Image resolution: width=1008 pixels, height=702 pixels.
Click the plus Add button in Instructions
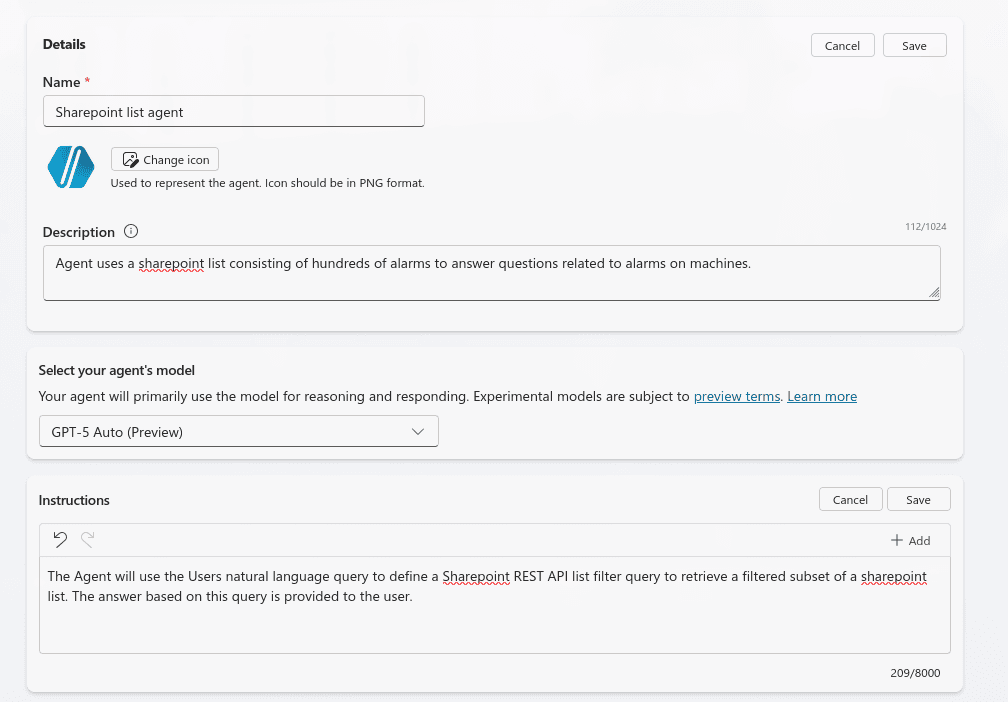pos(910,540)
